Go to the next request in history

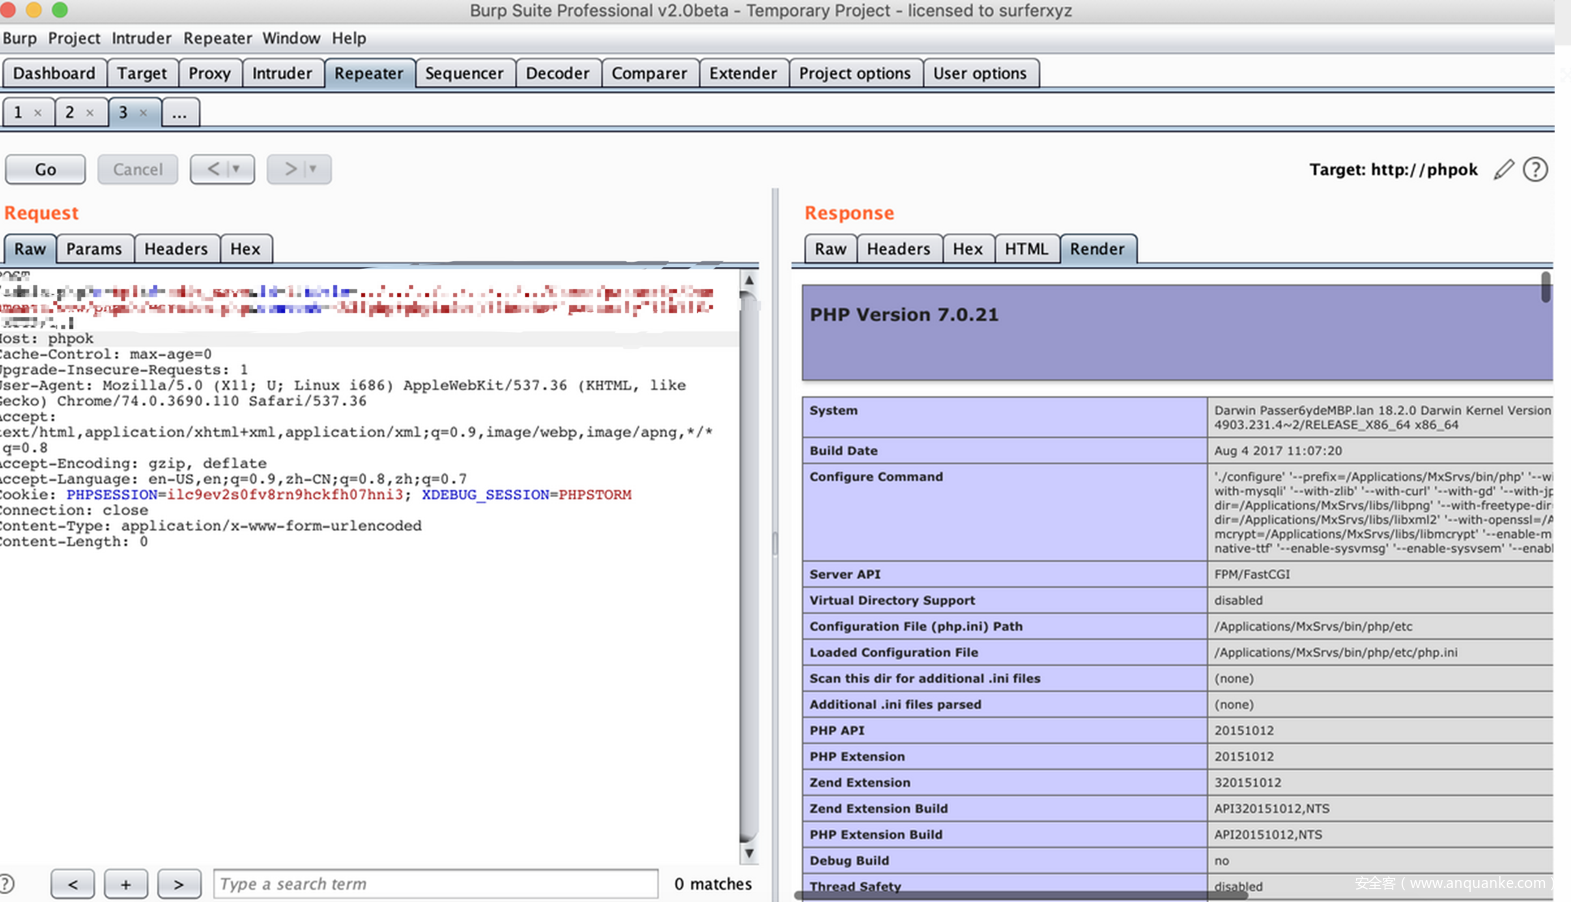(x=289, y=169)
